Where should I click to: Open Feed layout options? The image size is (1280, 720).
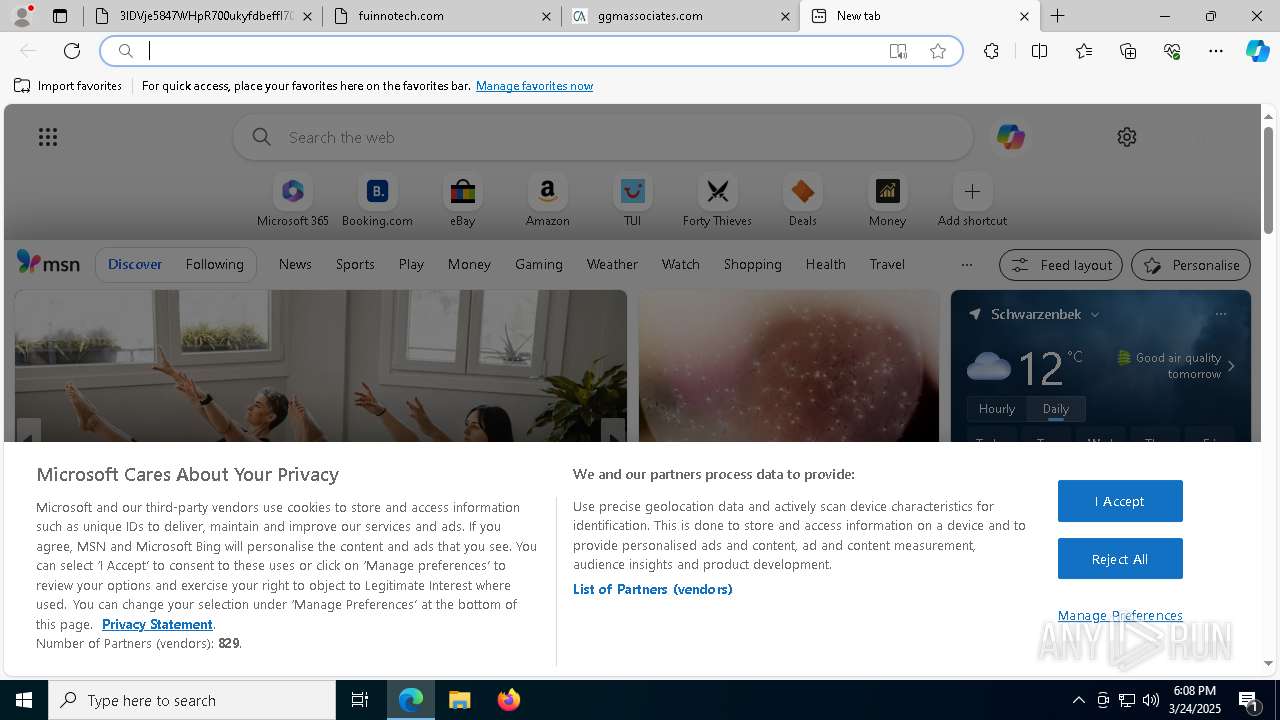[1061, 265]
